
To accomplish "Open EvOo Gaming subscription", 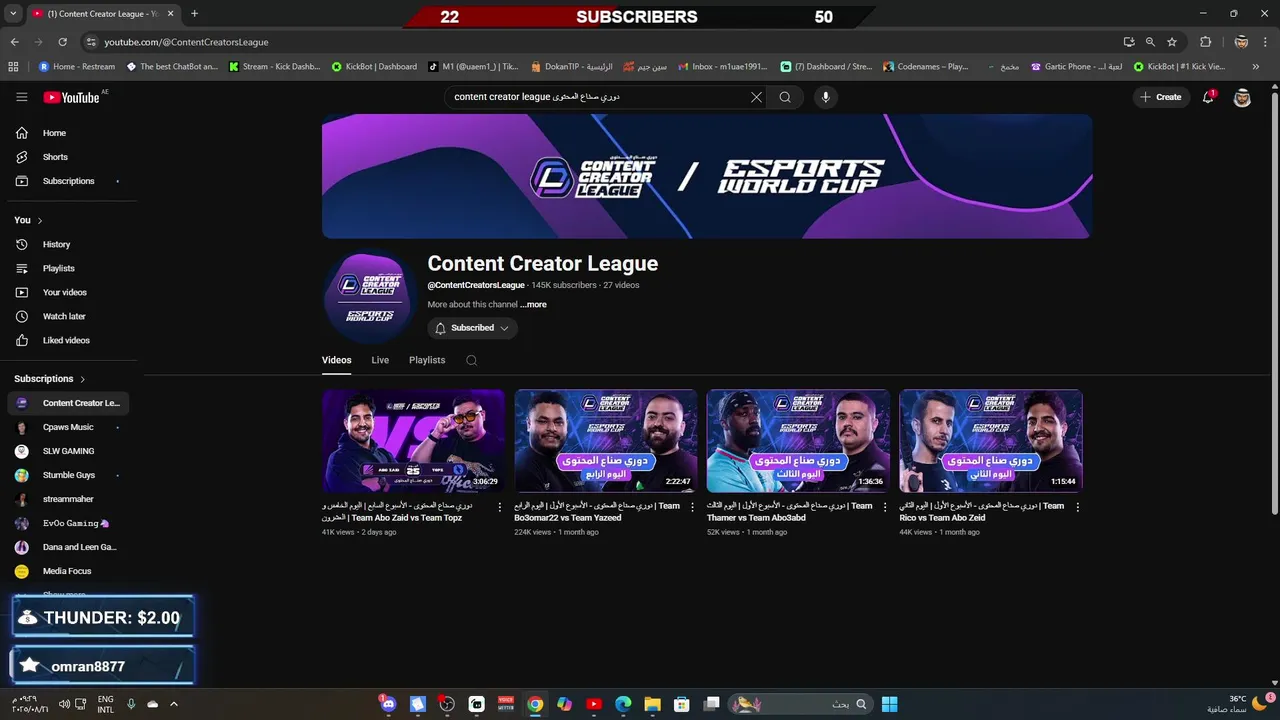I will (68, 523).
